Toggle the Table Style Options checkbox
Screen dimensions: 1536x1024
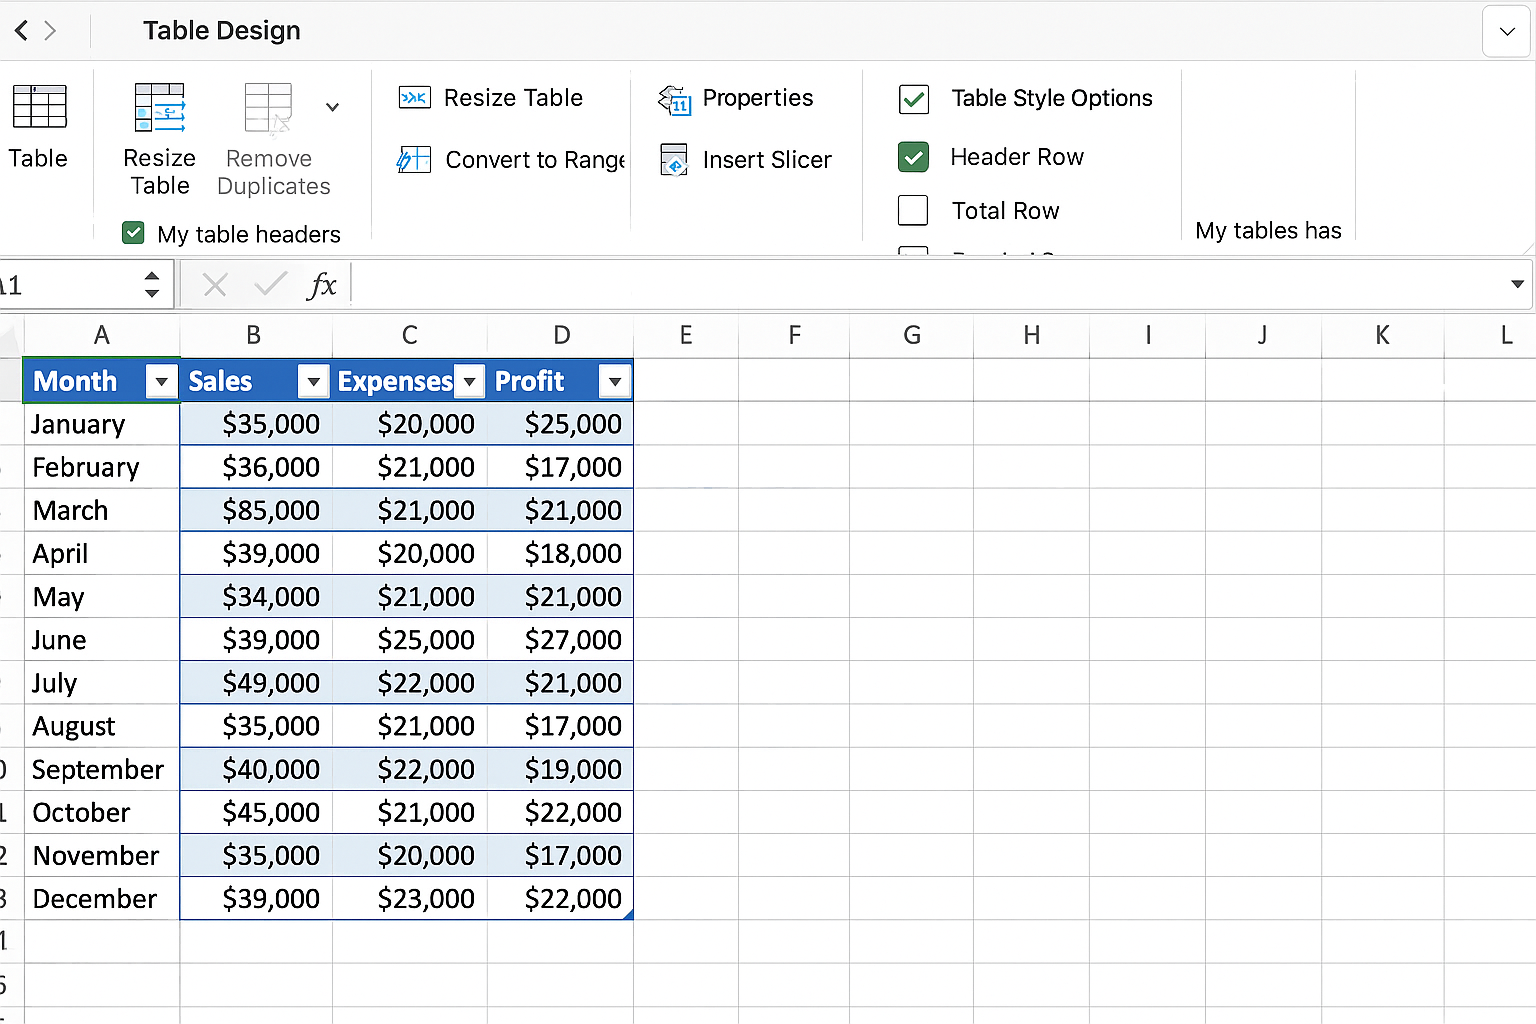click(x=914, y=99)
